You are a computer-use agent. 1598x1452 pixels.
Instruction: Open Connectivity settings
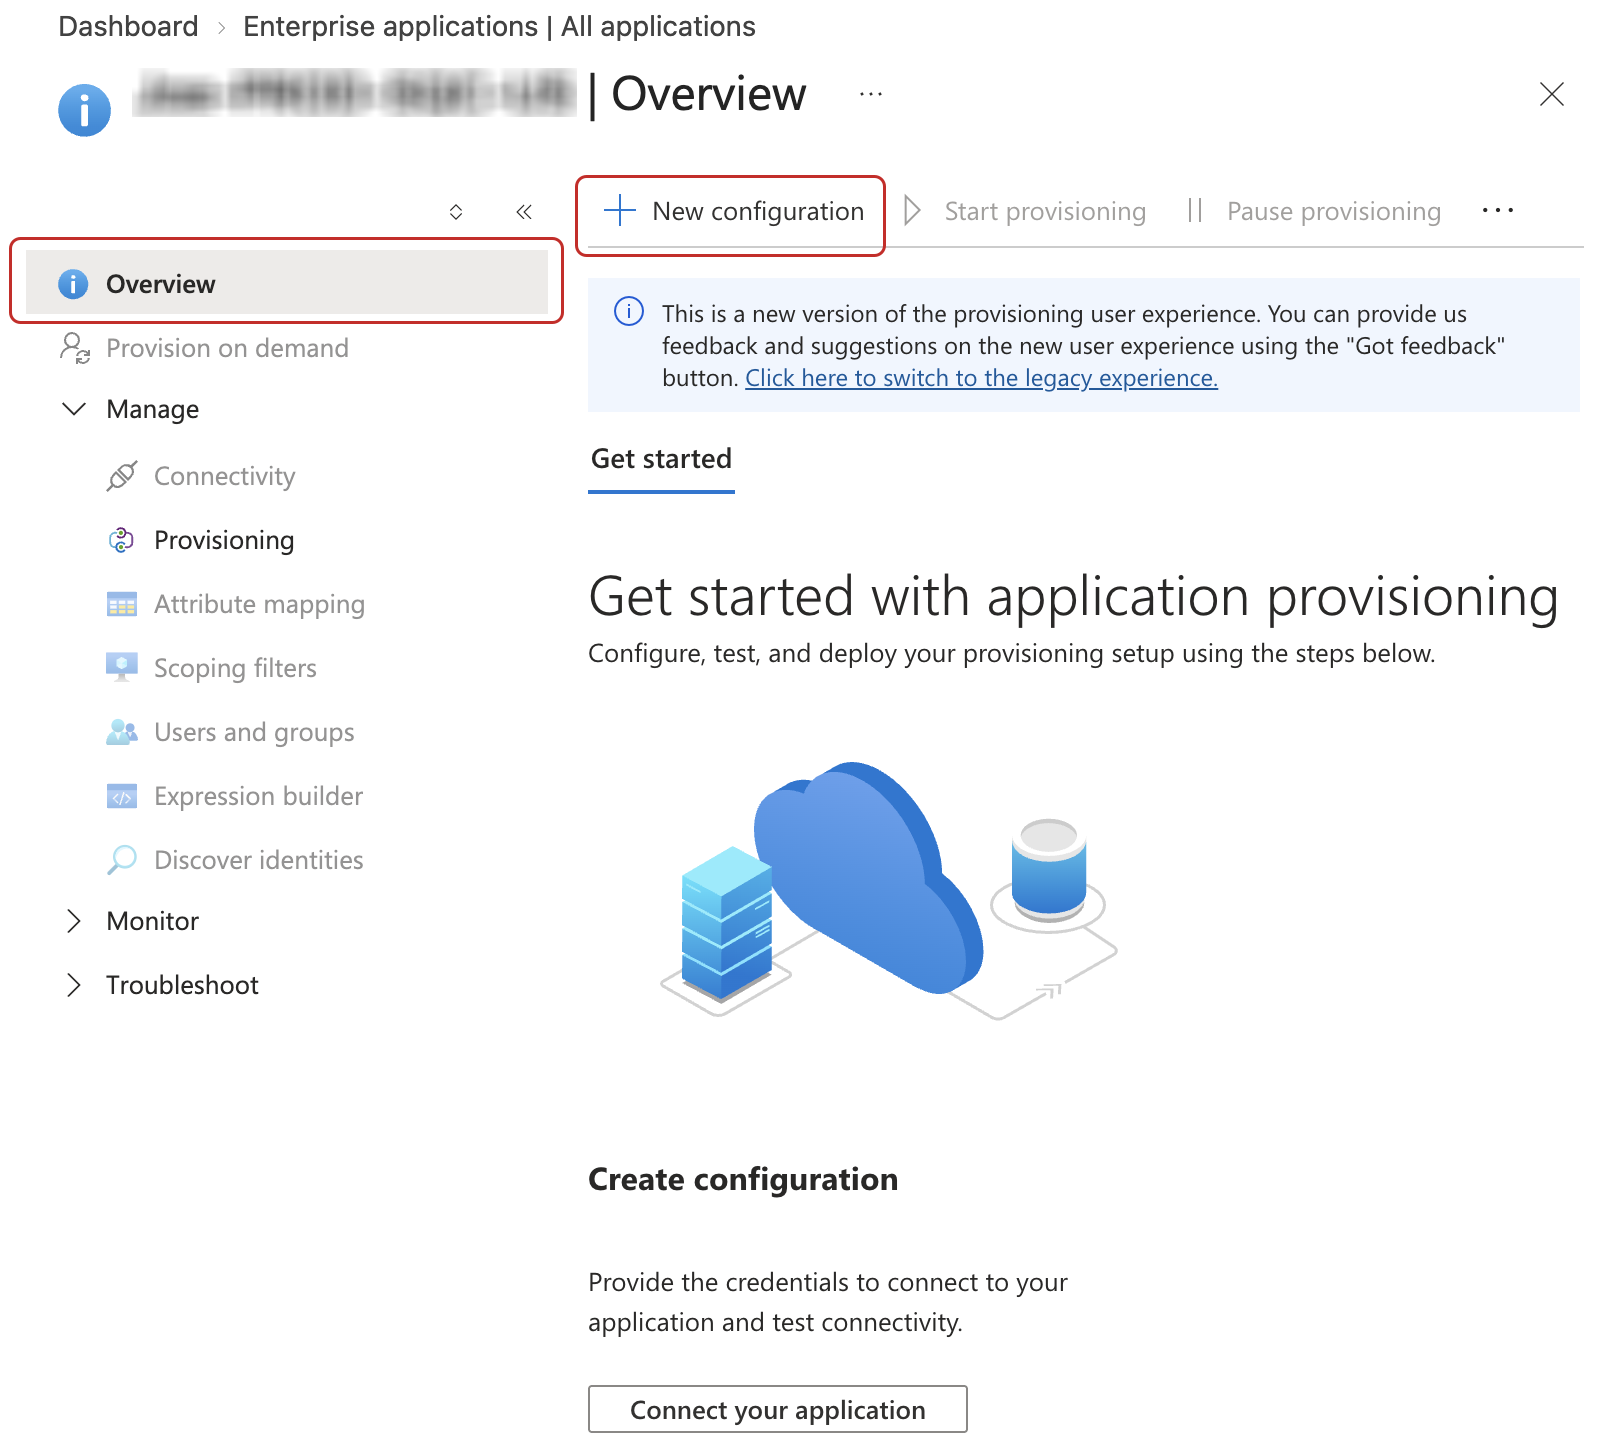click(x=224, y=476)
